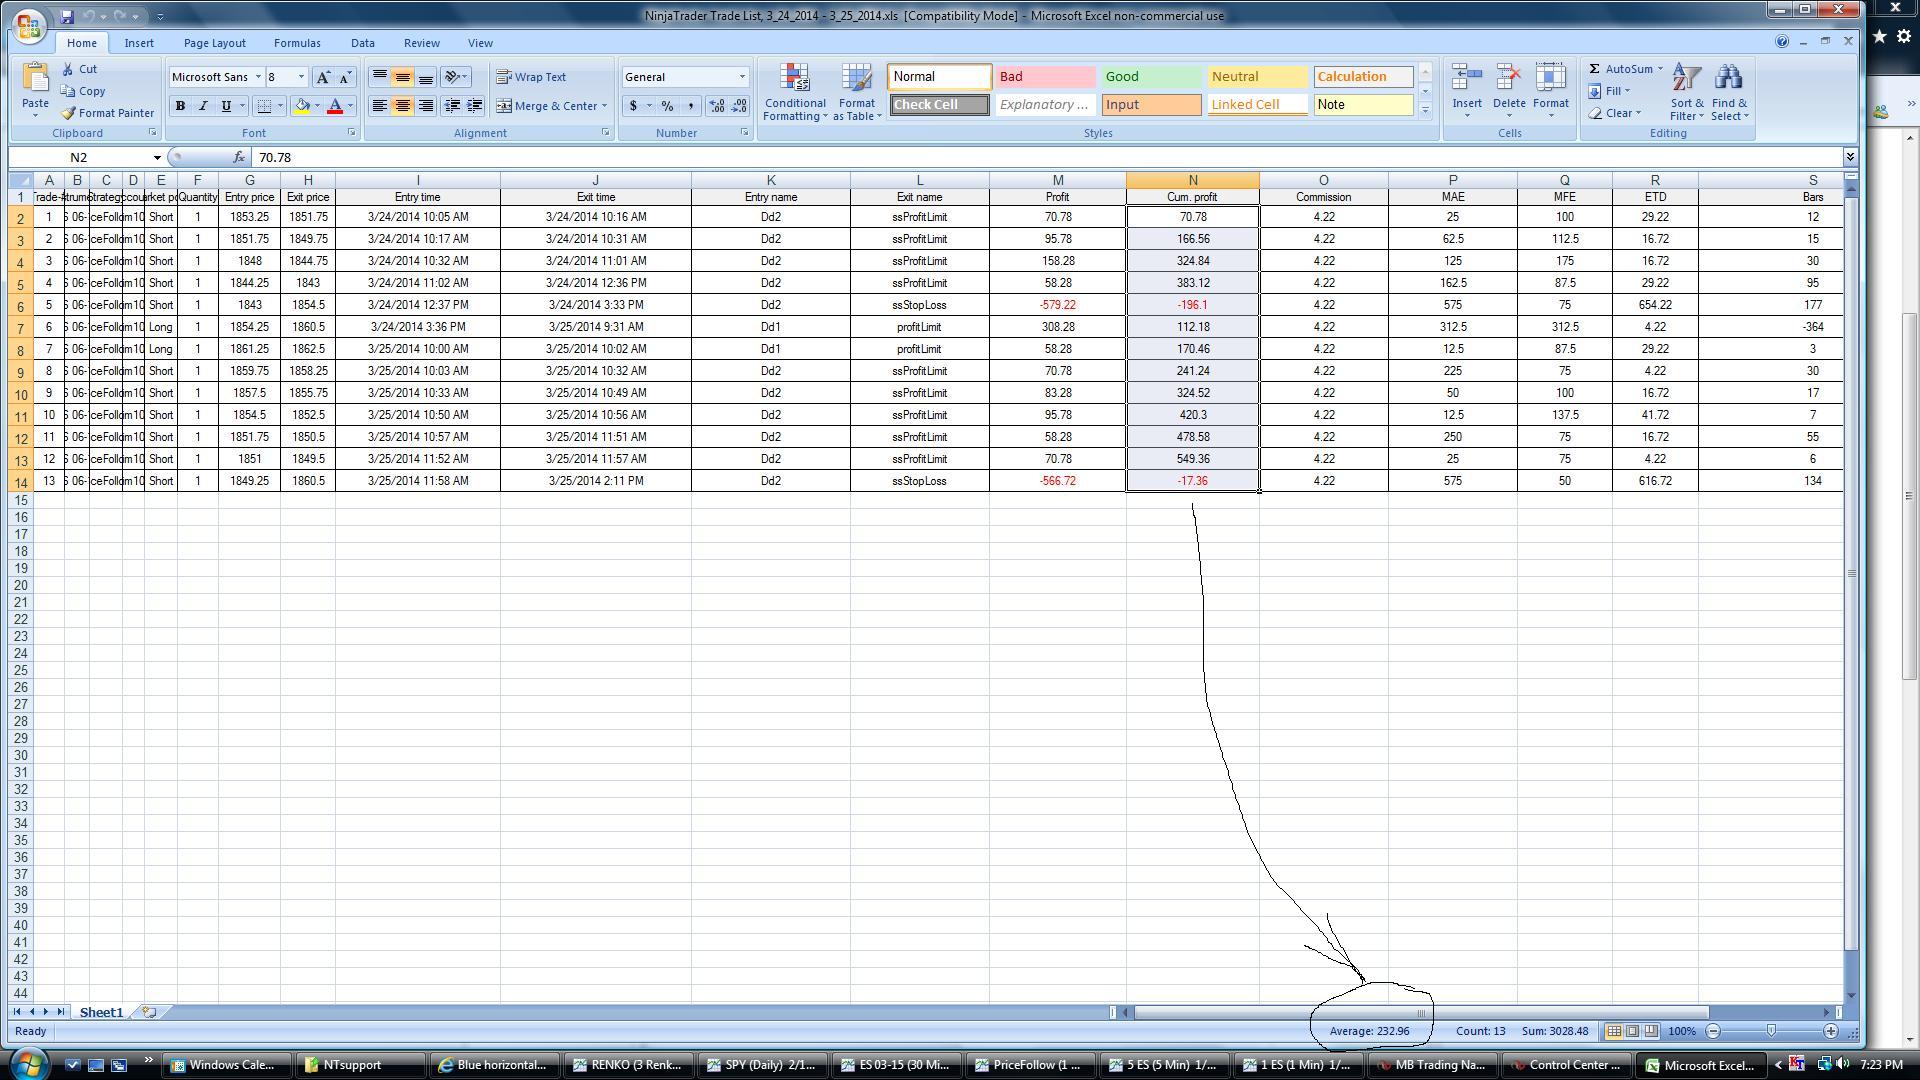Open the Name Box dropdown arrow
Screen dimensions: 1920x1080
click(x=157, y=158)
